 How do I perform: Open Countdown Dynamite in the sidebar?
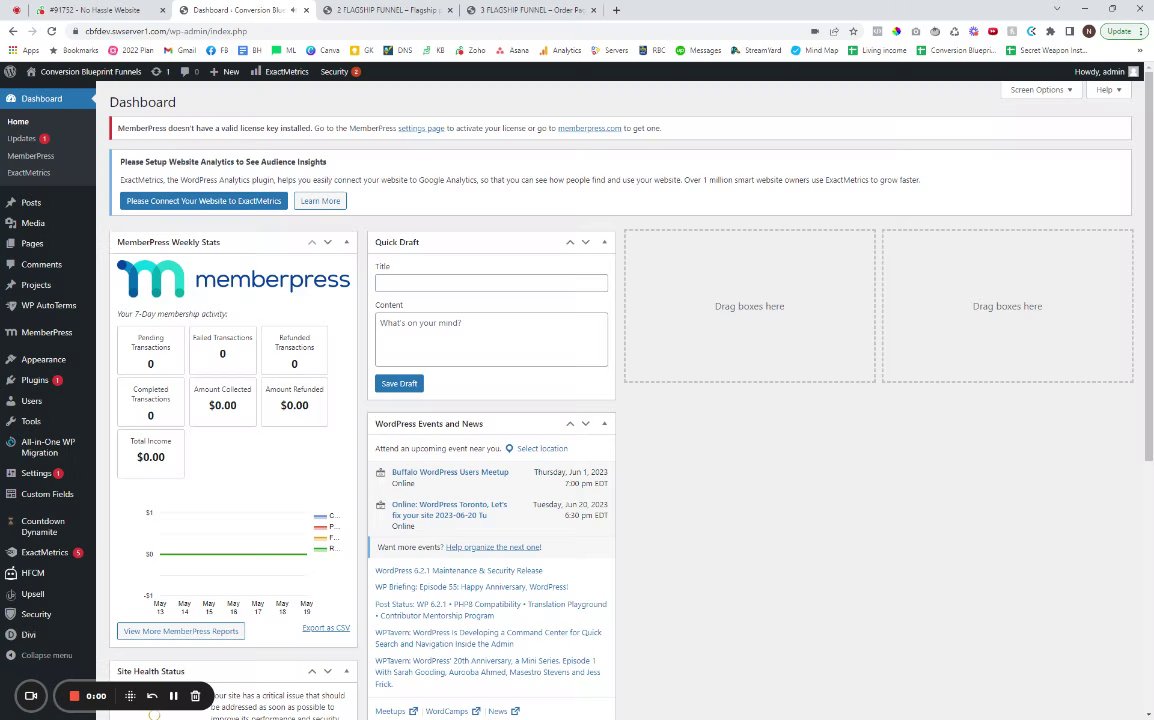(43, 526)
